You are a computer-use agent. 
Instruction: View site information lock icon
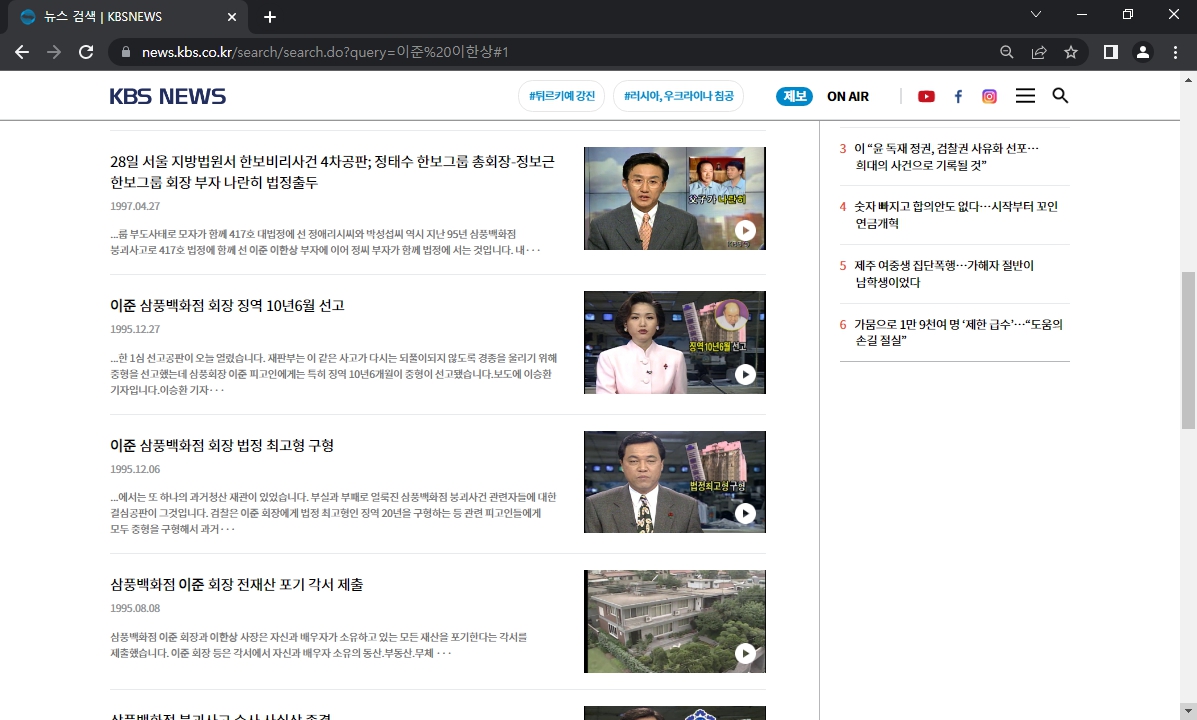125,52
